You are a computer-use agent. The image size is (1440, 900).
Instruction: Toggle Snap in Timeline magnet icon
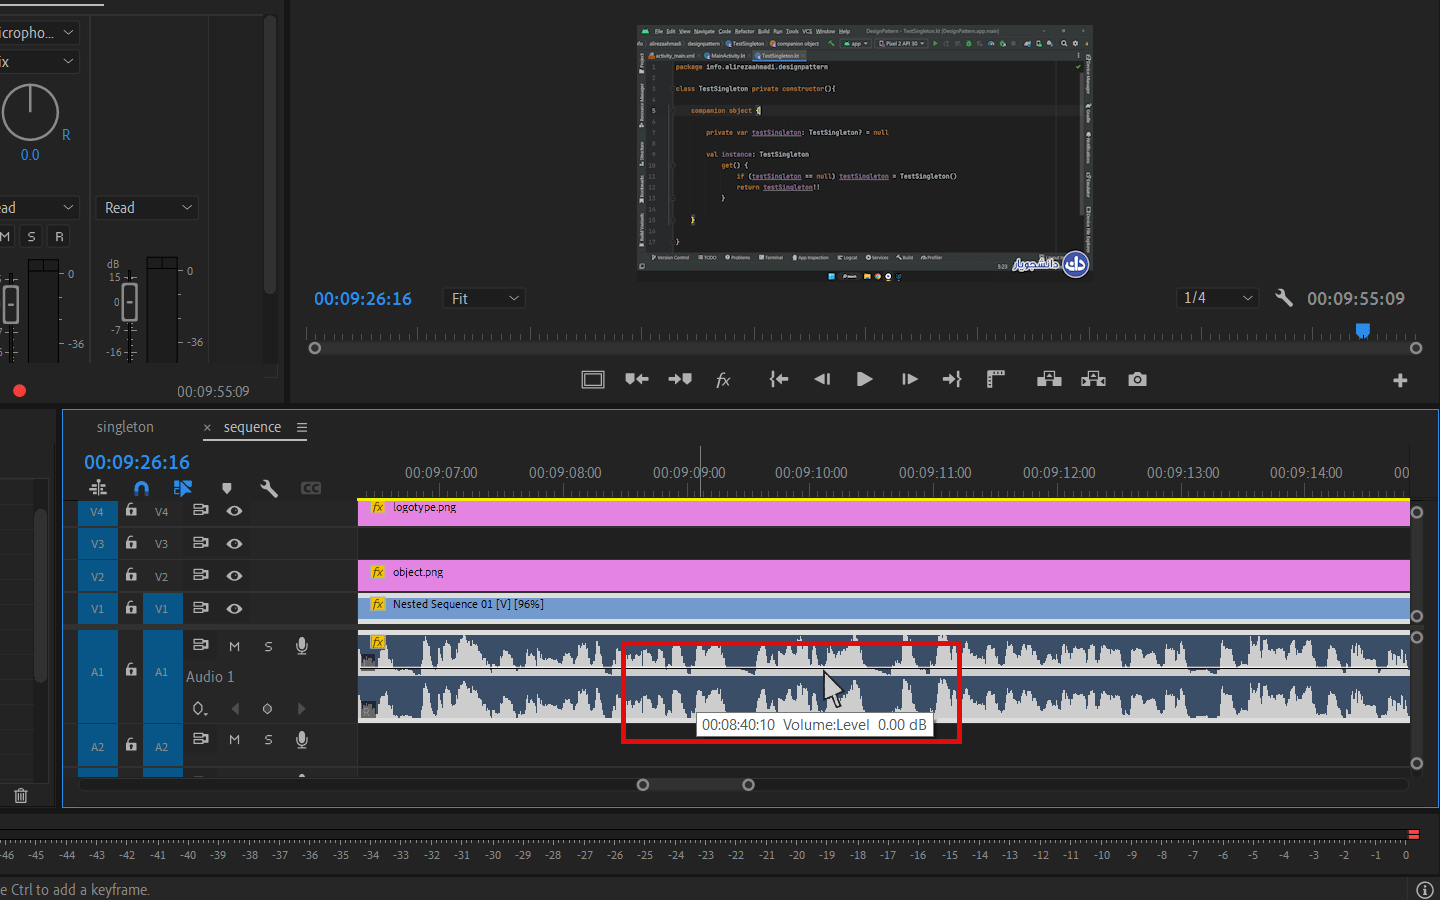(141, 488)
